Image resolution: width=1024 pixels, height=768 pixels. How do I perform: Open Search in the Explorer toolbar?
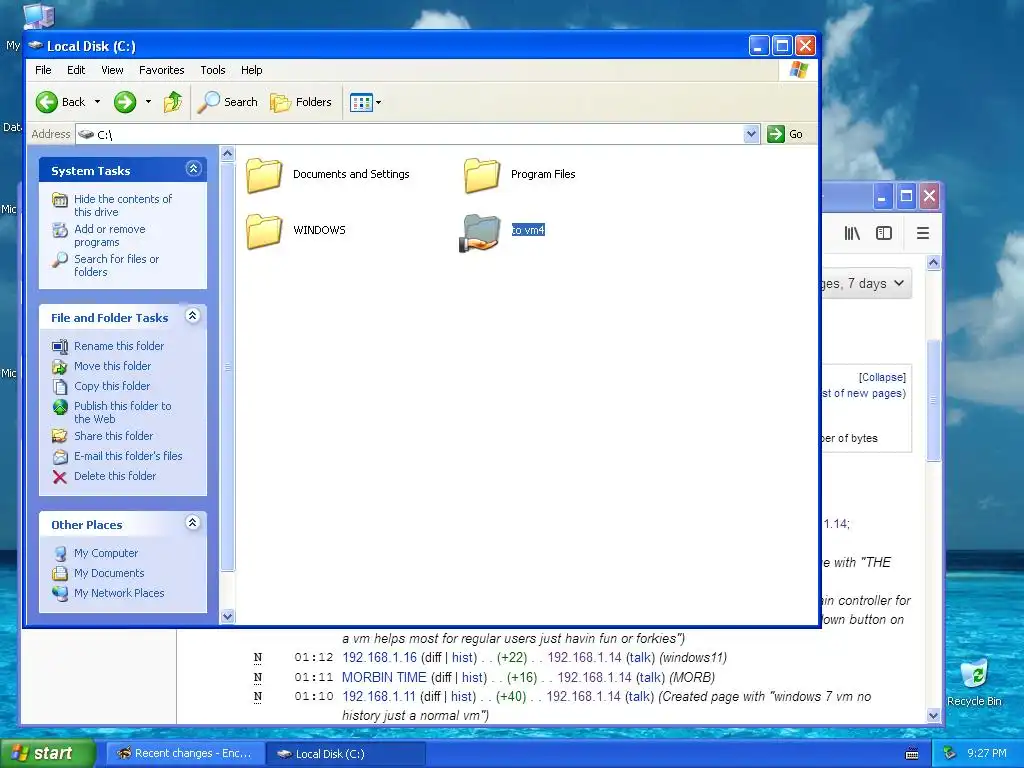click(x=227, y=102)
